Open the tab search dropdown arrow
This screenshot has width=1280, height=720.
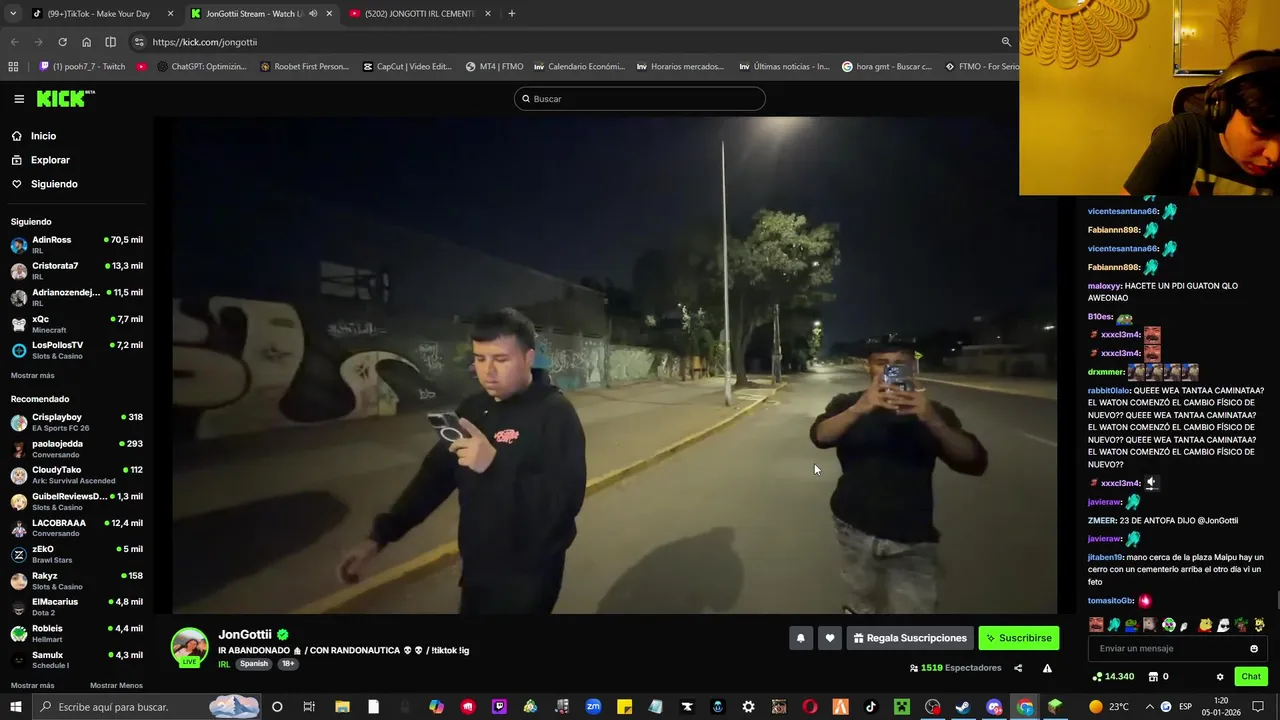[x=13, y=14]
